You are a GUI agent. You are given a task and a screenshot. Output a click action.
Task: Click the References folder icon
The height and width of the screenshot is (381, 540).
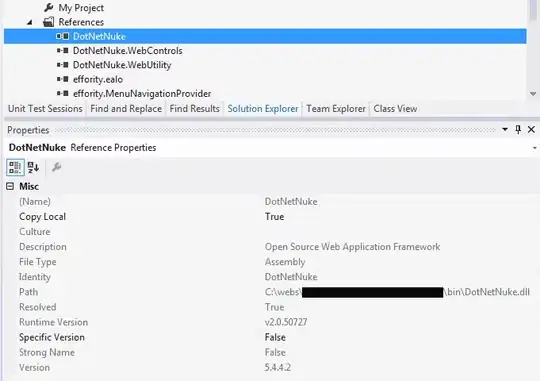coord(49,22)
